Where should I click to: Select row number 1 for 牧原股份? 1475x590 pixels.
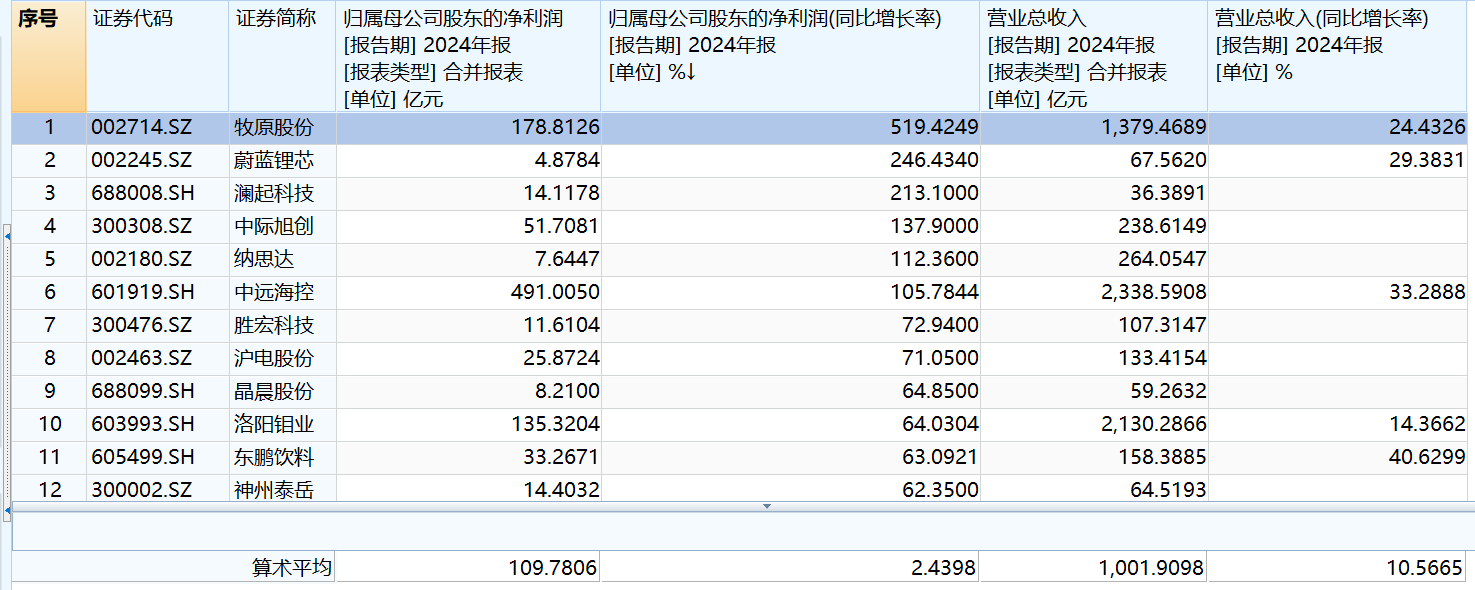click(x=49, y=128)
